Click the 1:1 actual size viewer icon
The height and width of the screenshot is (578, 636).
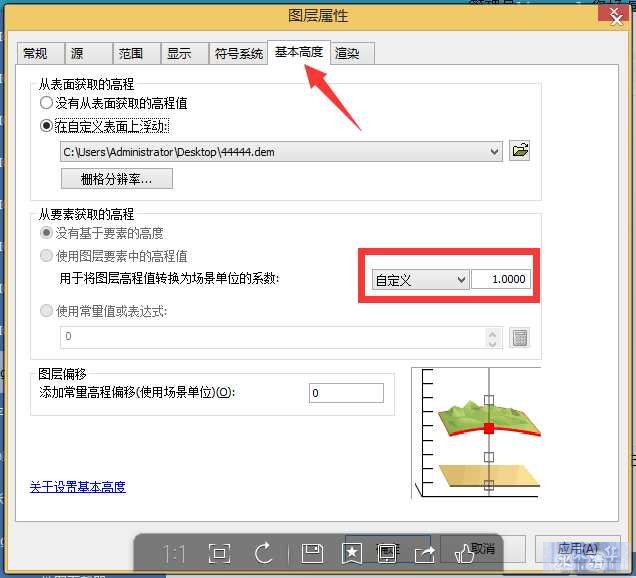pos(174,554)
